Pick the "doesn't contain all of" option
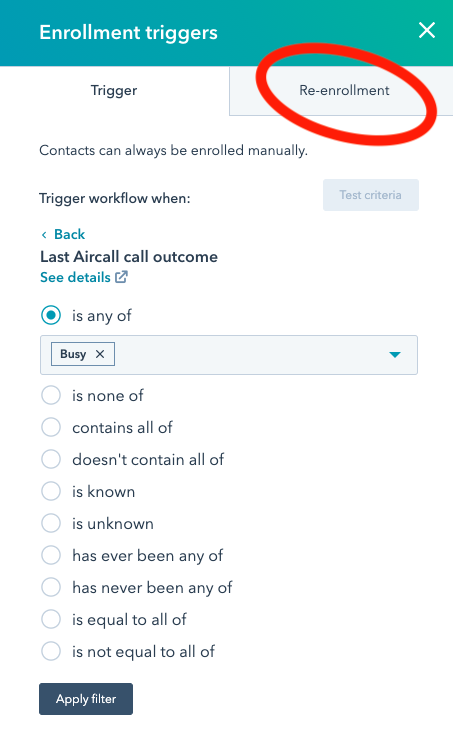453x736 pixels. (x=51, y=459)
